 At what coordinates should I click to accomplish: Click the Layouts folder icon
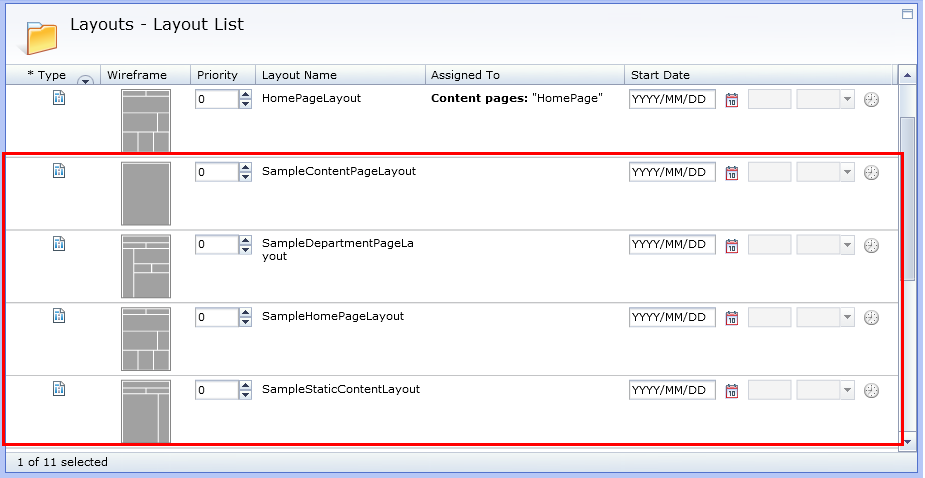42,36
